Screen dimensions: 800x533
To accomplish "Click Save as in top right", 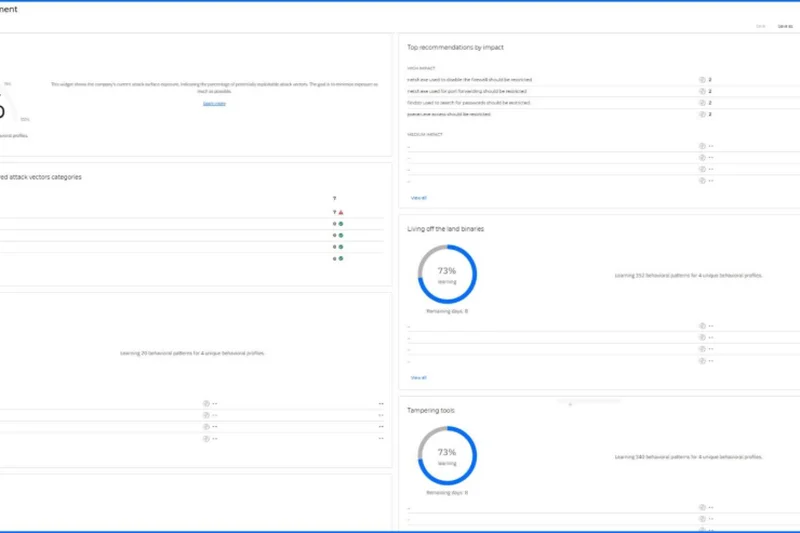I will tap(785, 26).
